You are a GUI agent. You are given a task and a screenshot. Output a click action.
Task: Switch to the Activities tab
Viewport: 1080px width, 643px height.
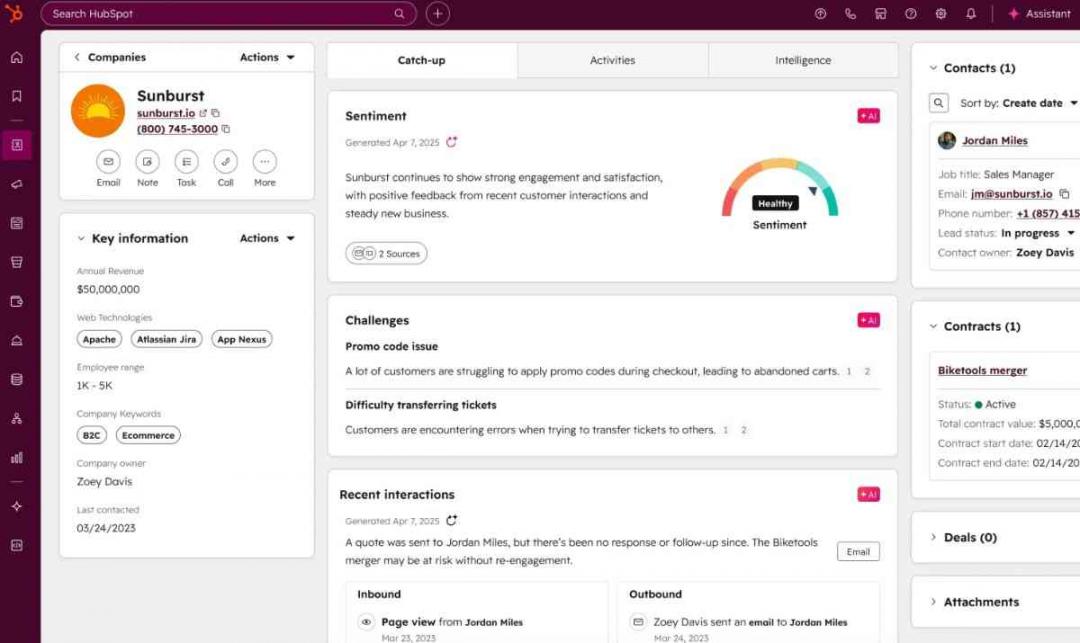coord(612,60)
